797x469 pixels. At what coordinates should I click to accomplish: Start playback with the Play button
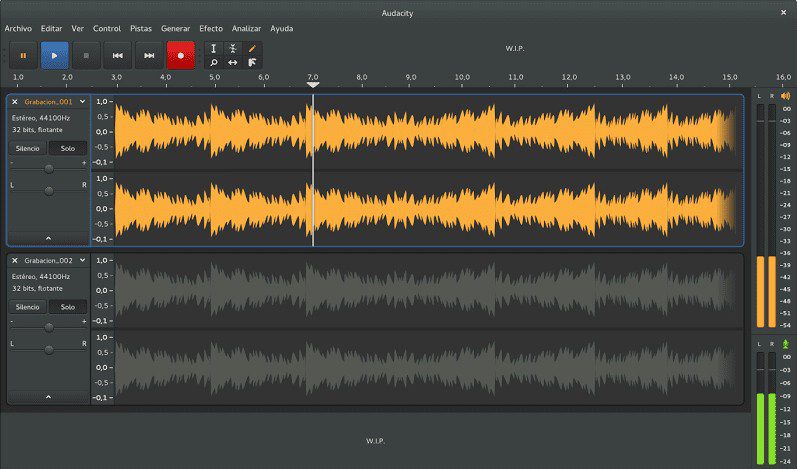(x=54, y=55)
